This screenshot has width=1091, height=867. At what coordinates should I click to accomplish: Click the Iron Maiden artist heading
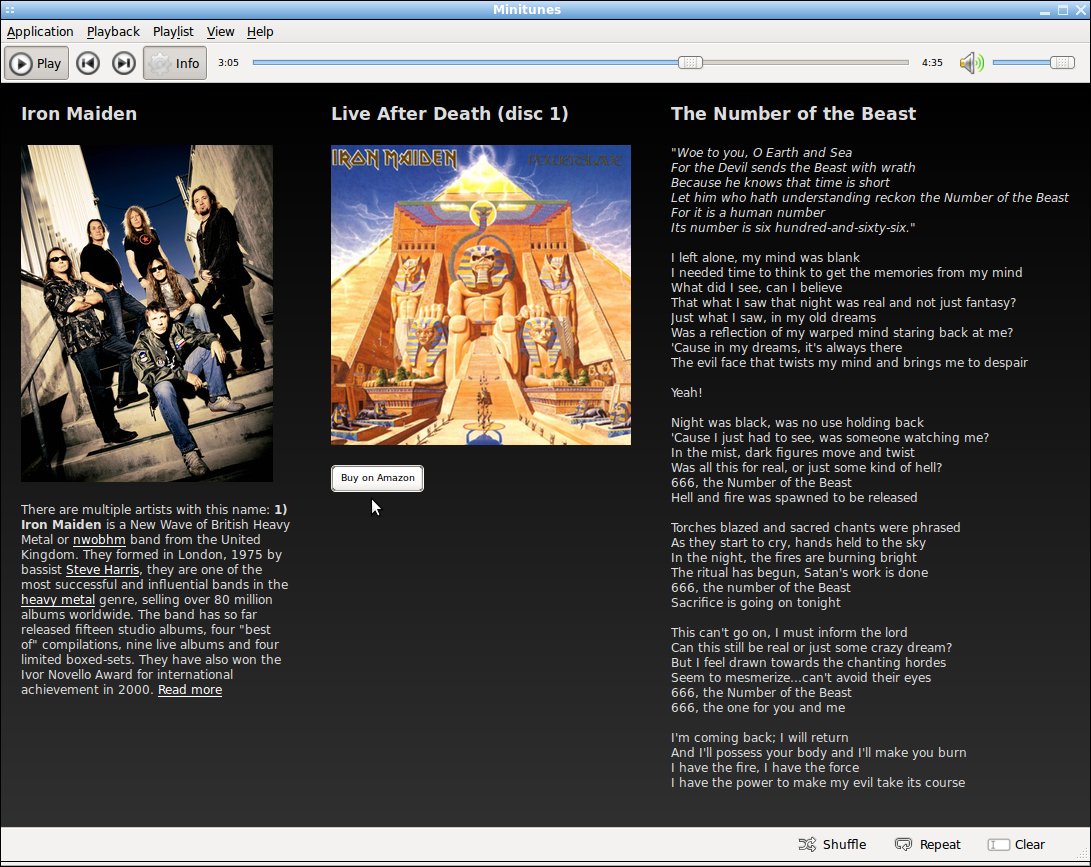pos(79,114)
